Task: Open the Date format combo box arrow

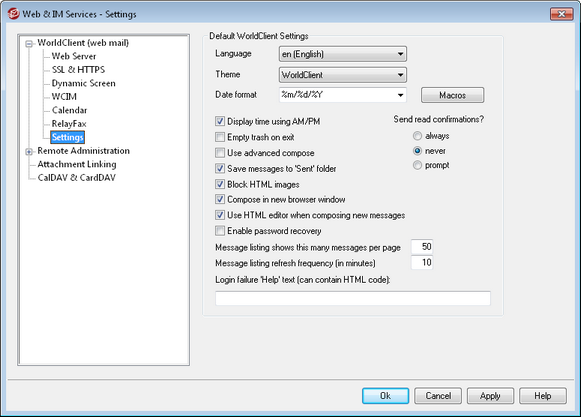Action: coord(400,95)
